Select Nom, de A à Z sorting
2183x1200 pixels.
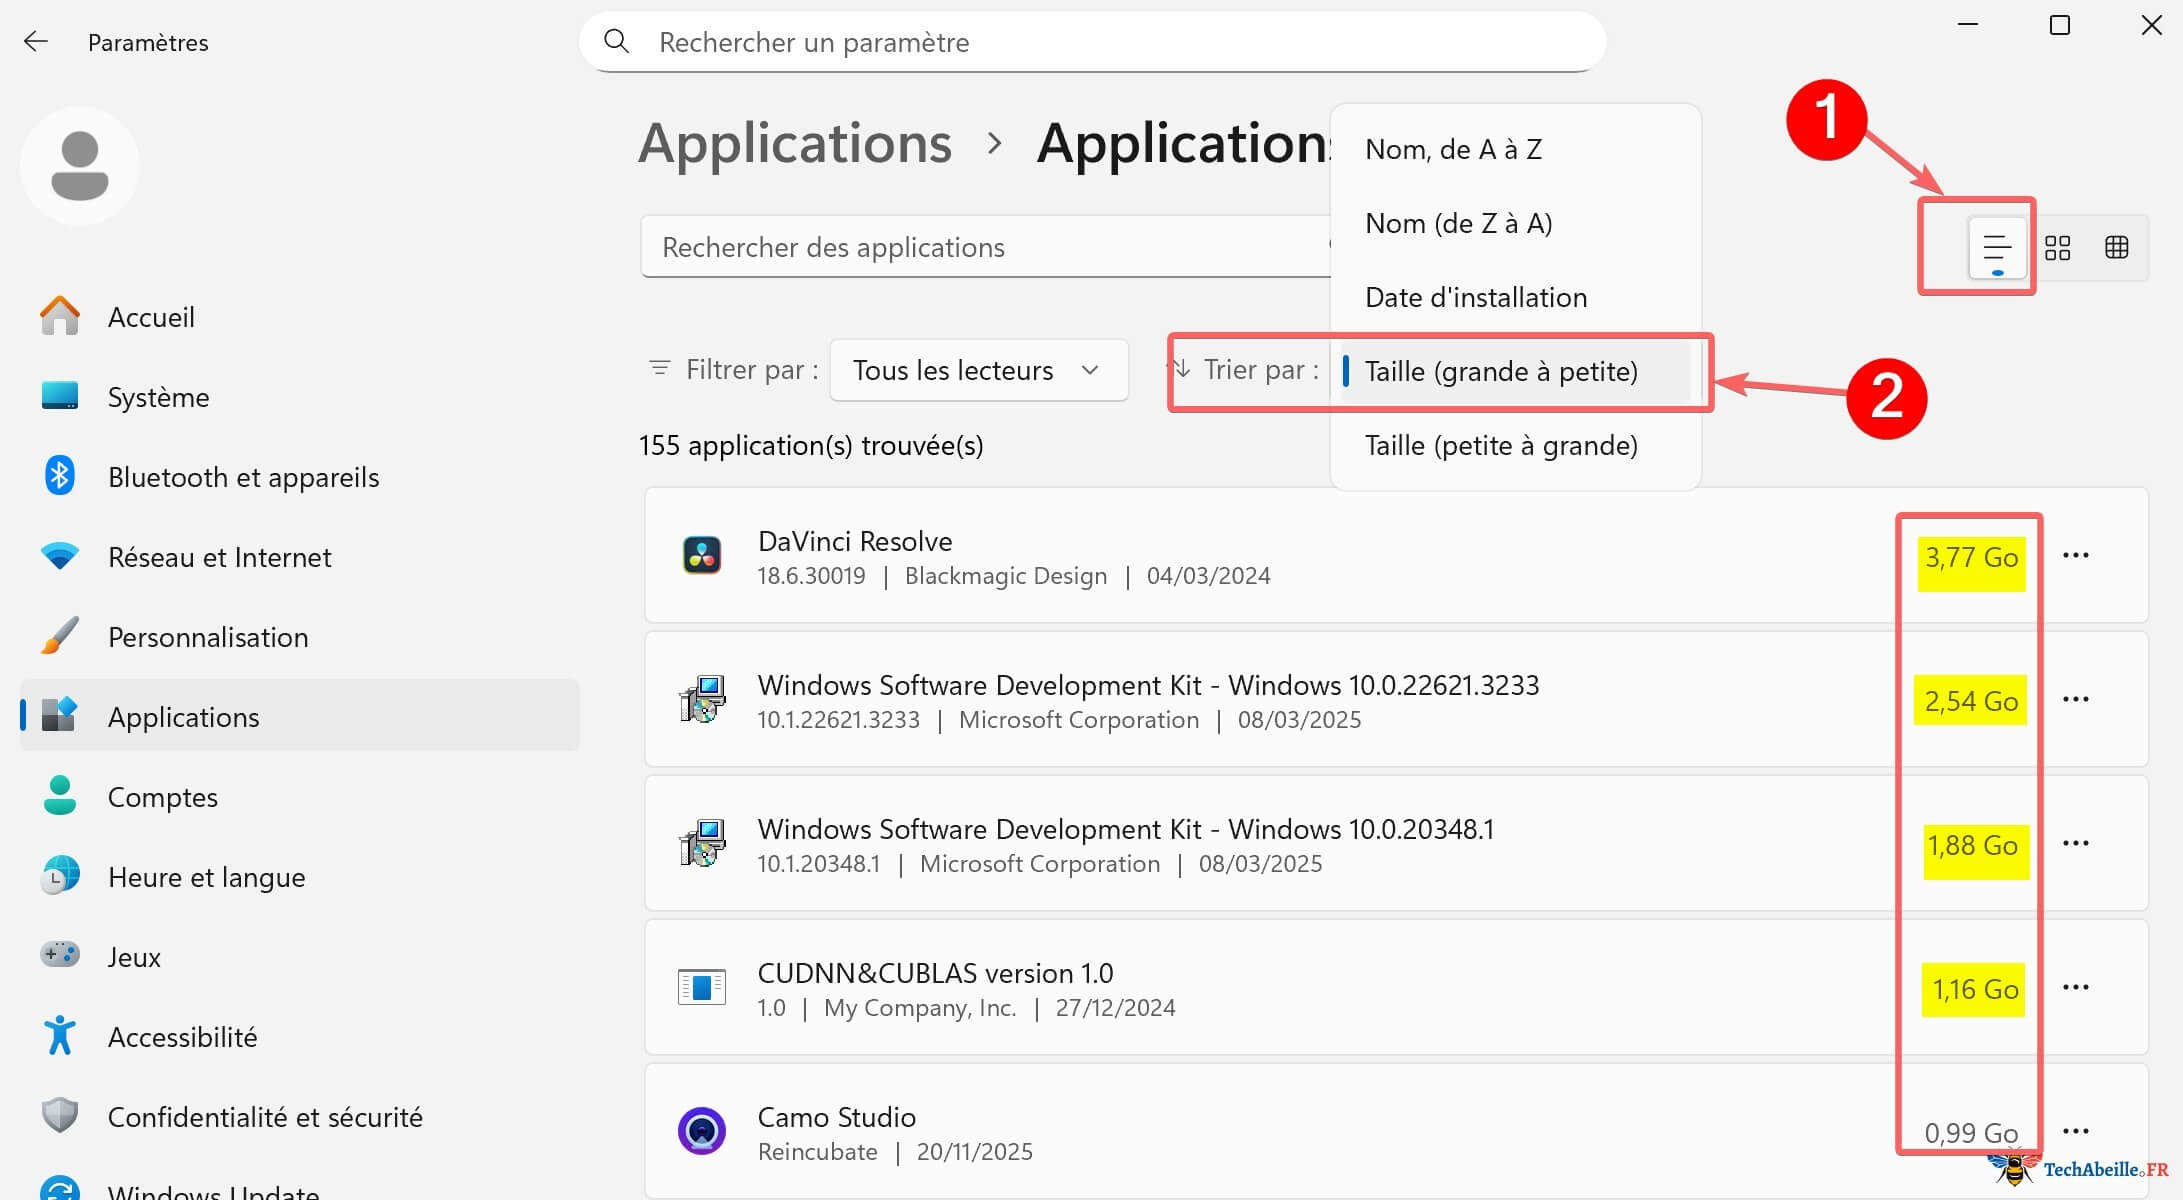pyautogui.click(x=1453, y=148)
